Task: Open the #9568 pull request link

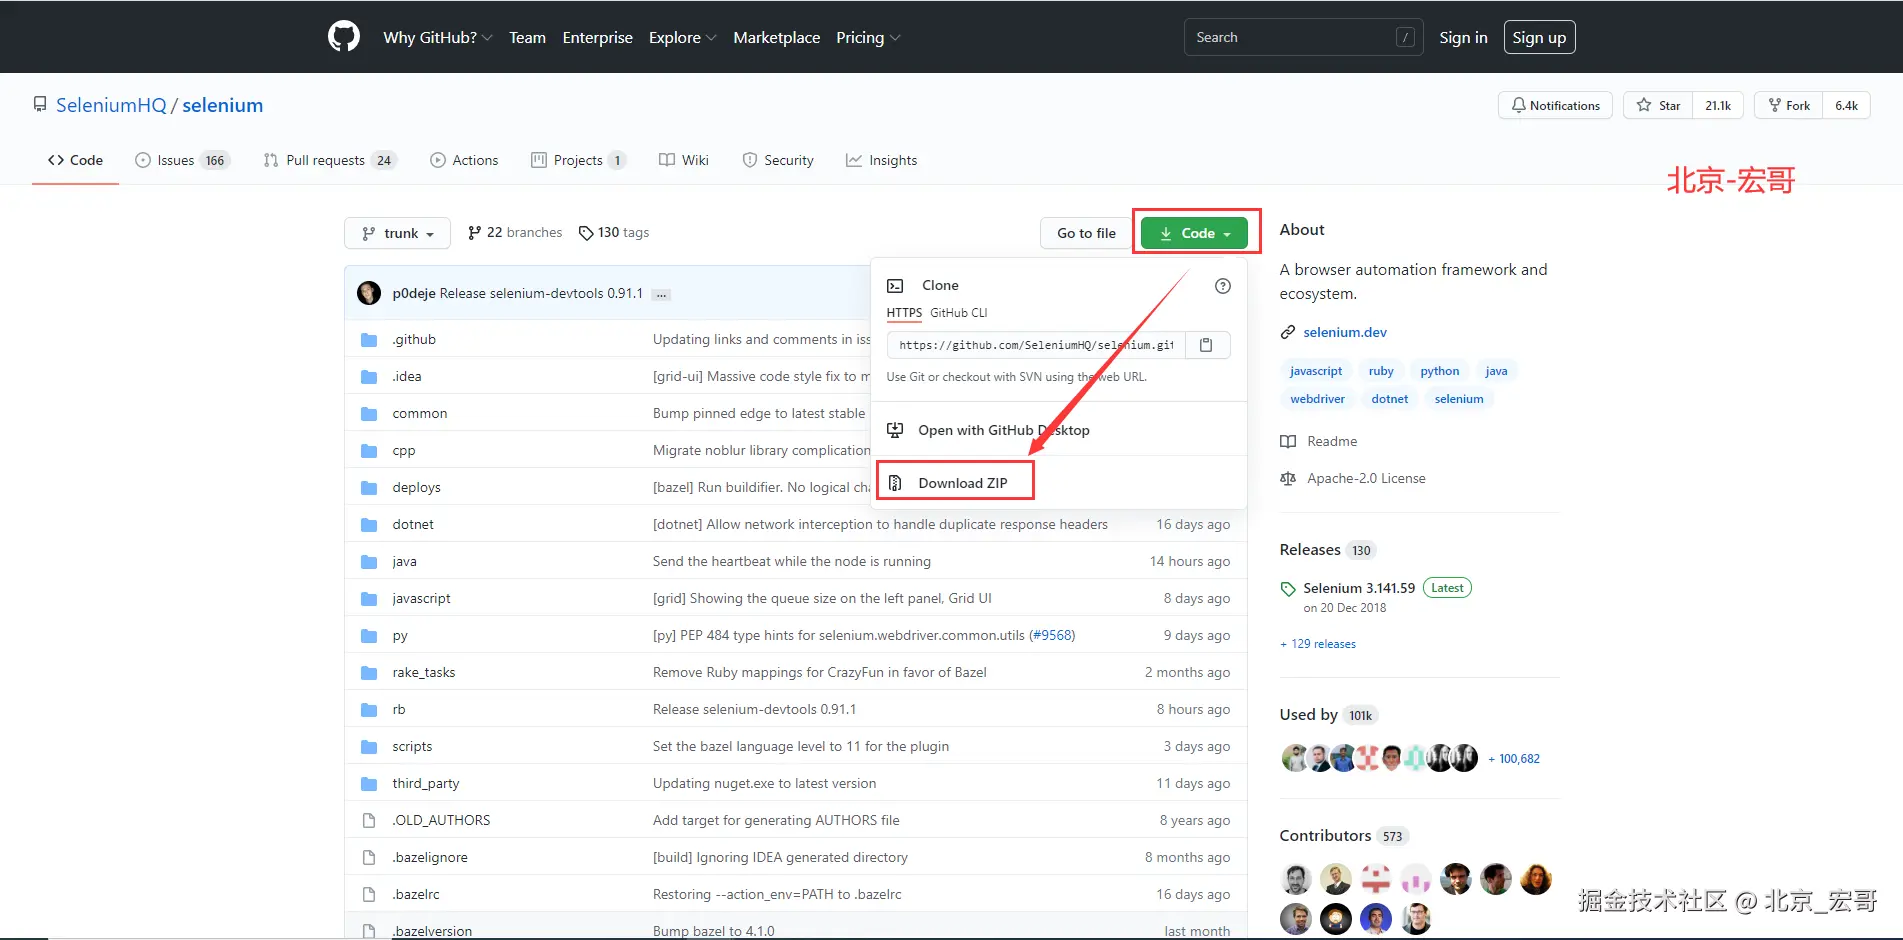Action: (x=1053, y=636)
